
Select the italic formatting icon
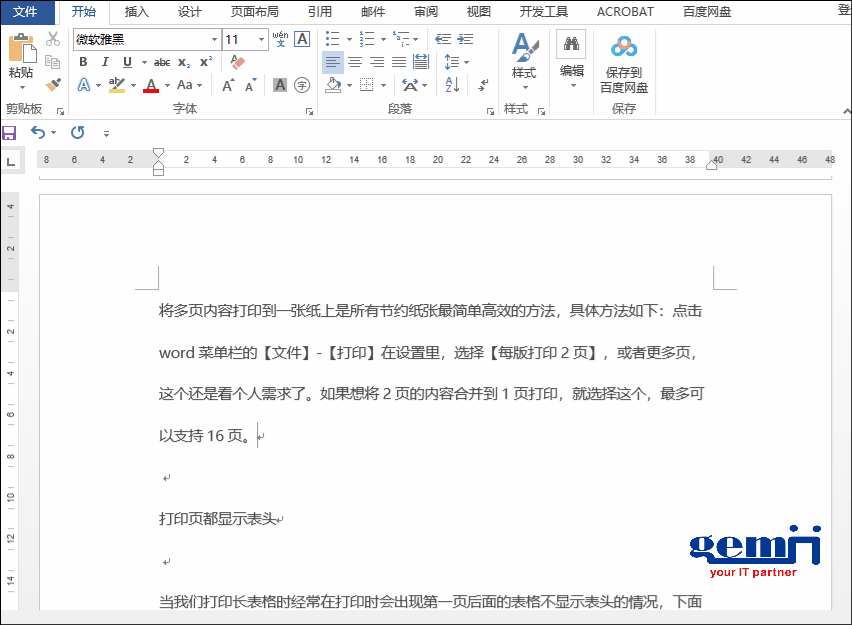coord(105,61)
